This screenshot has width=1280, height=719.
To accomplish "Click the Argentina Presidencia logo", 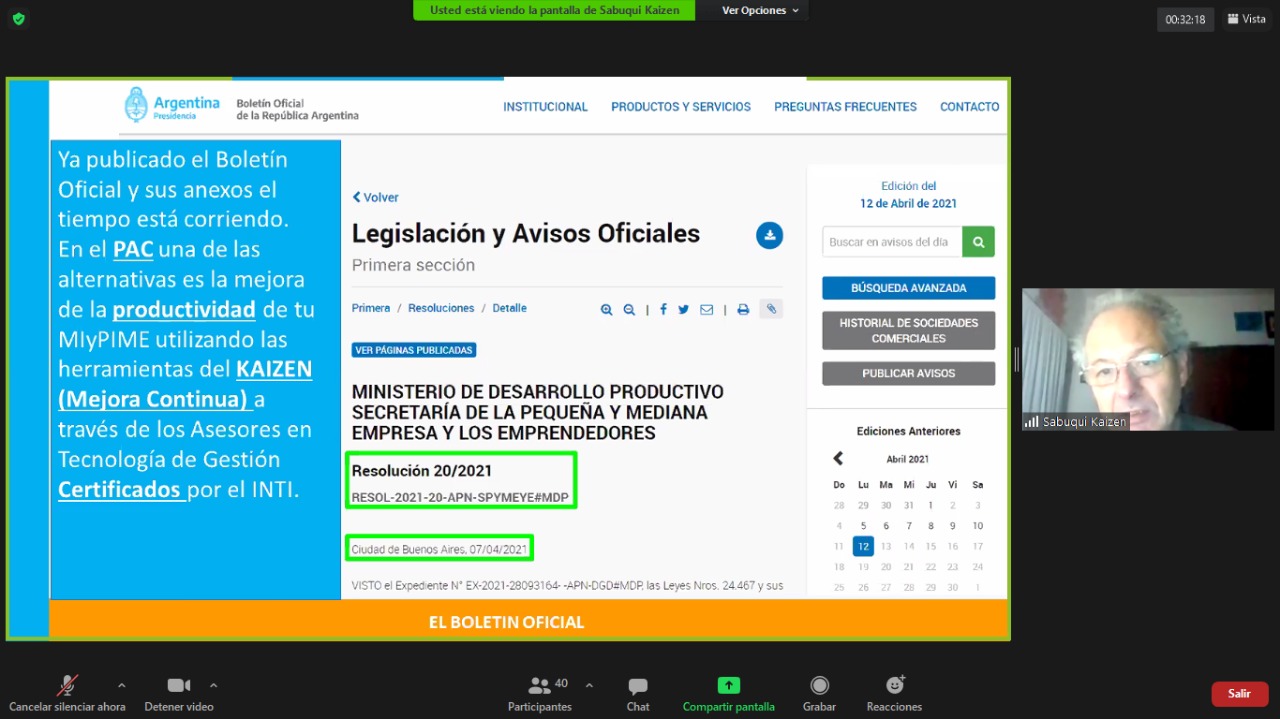I will [x=172, y=105].
